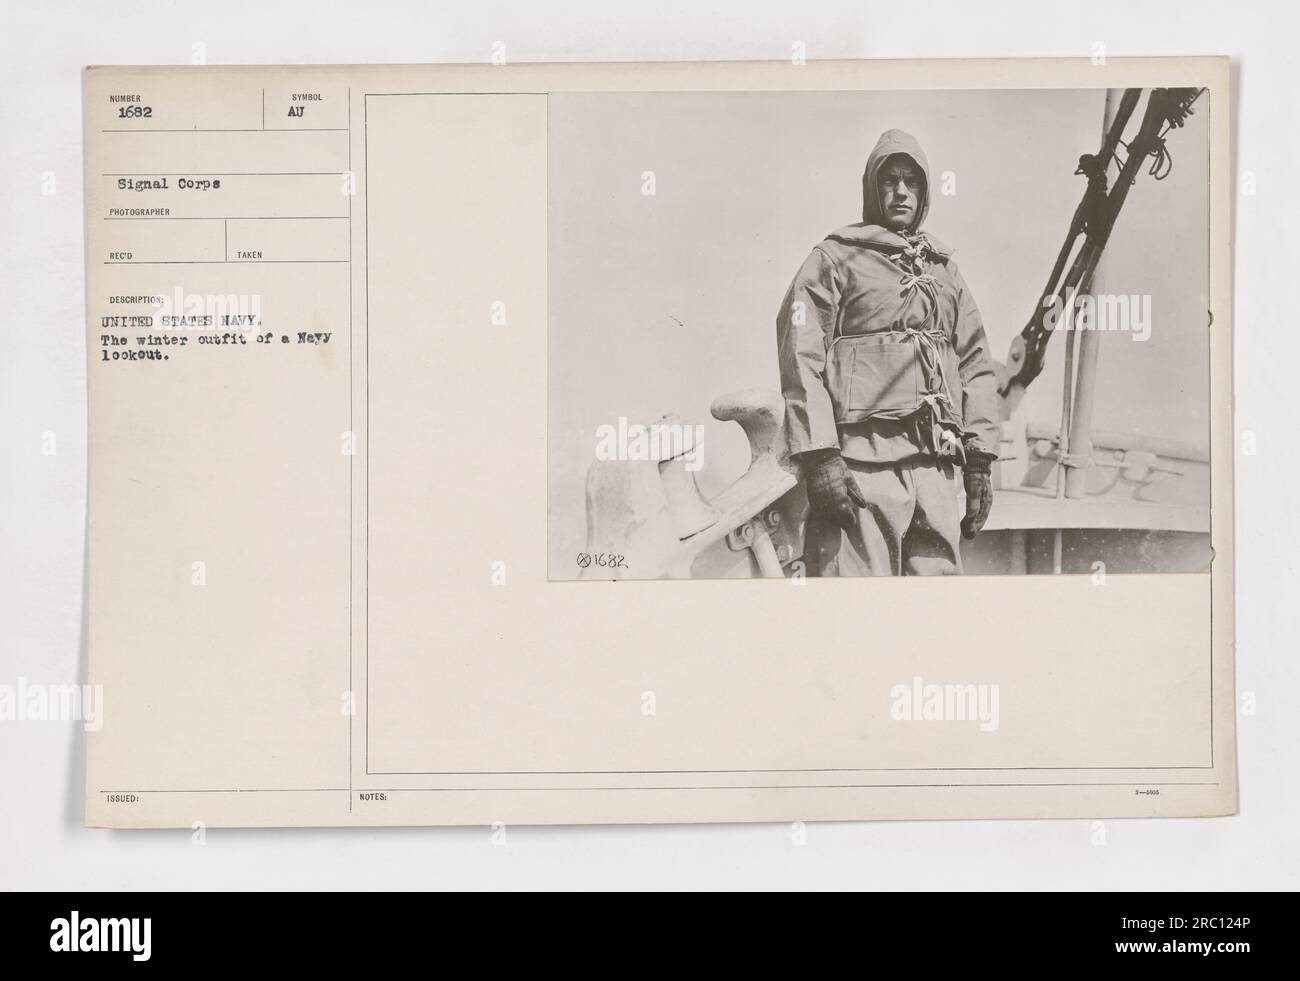Click the "TAKEN" field label

tap(250, 255)
